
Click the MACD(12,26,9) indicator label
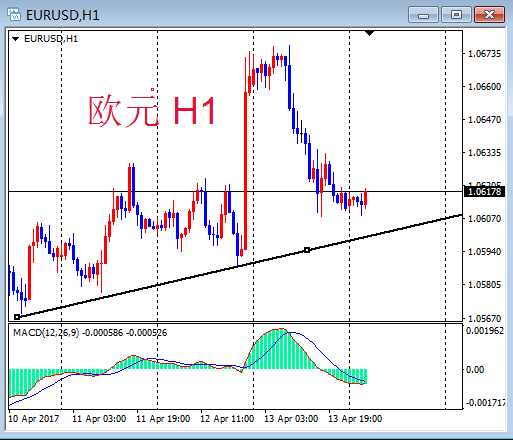click(46, 332)
